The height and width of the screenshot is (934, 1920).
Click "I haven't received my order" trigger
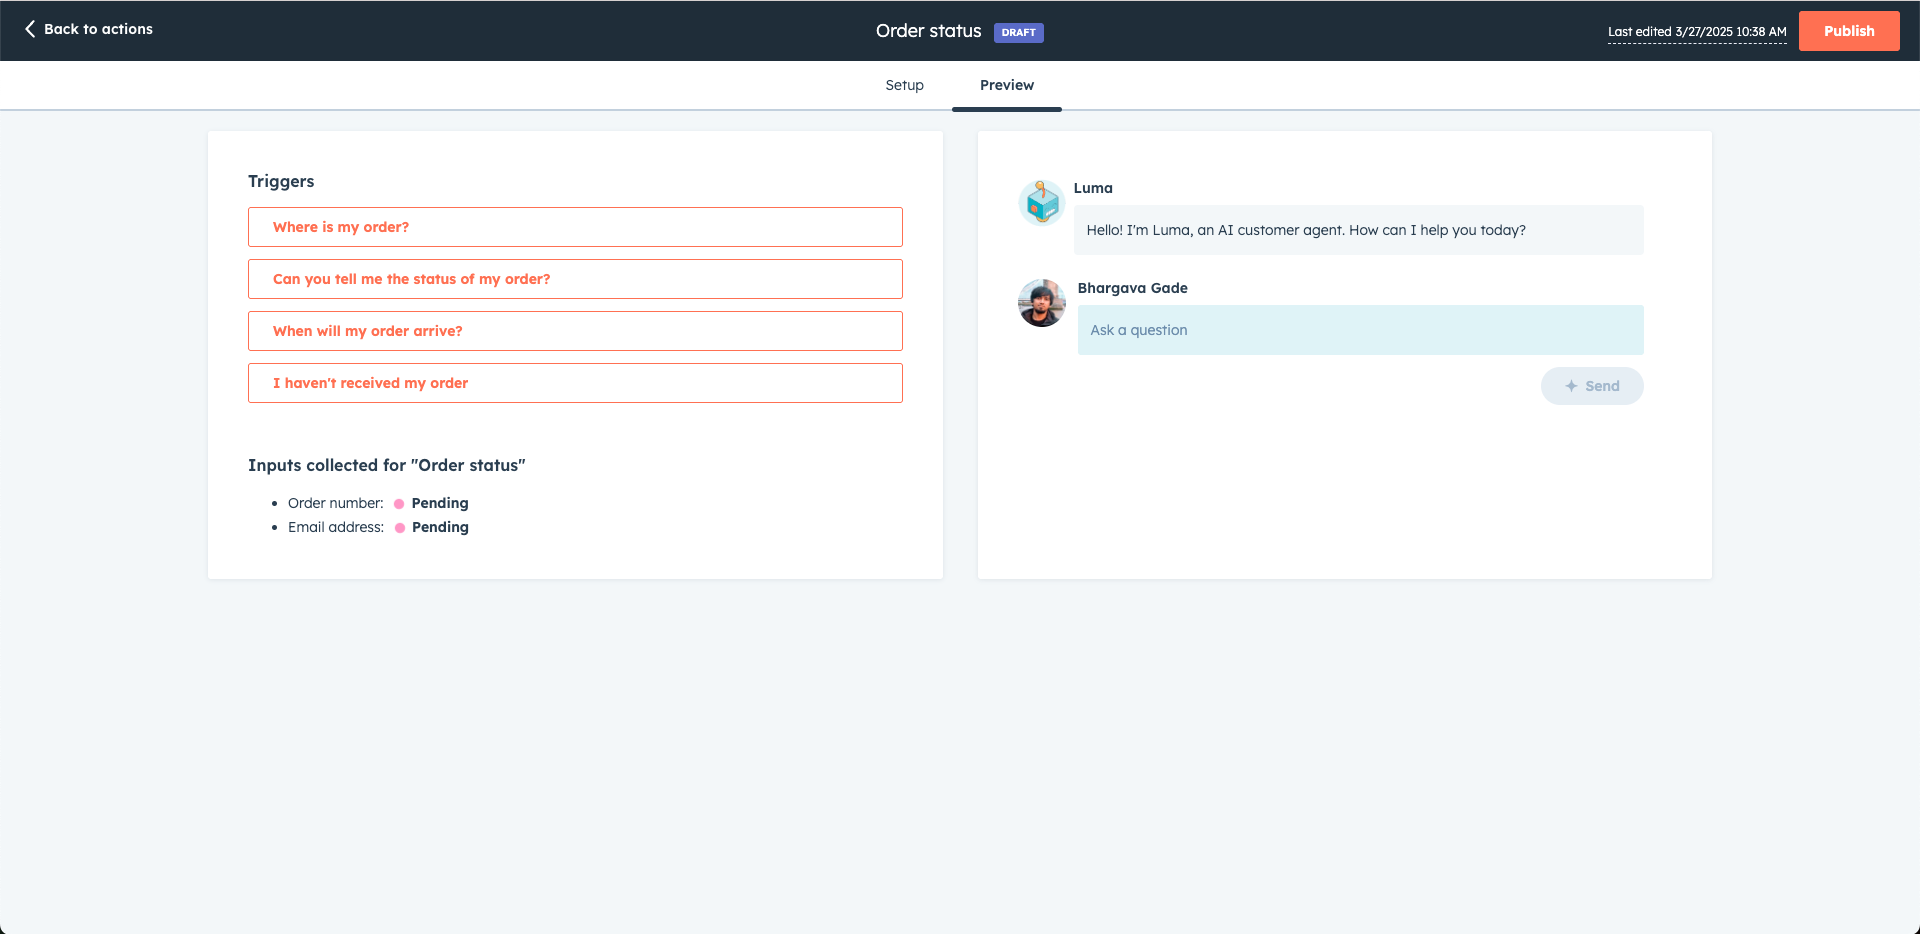coord(575,383)
